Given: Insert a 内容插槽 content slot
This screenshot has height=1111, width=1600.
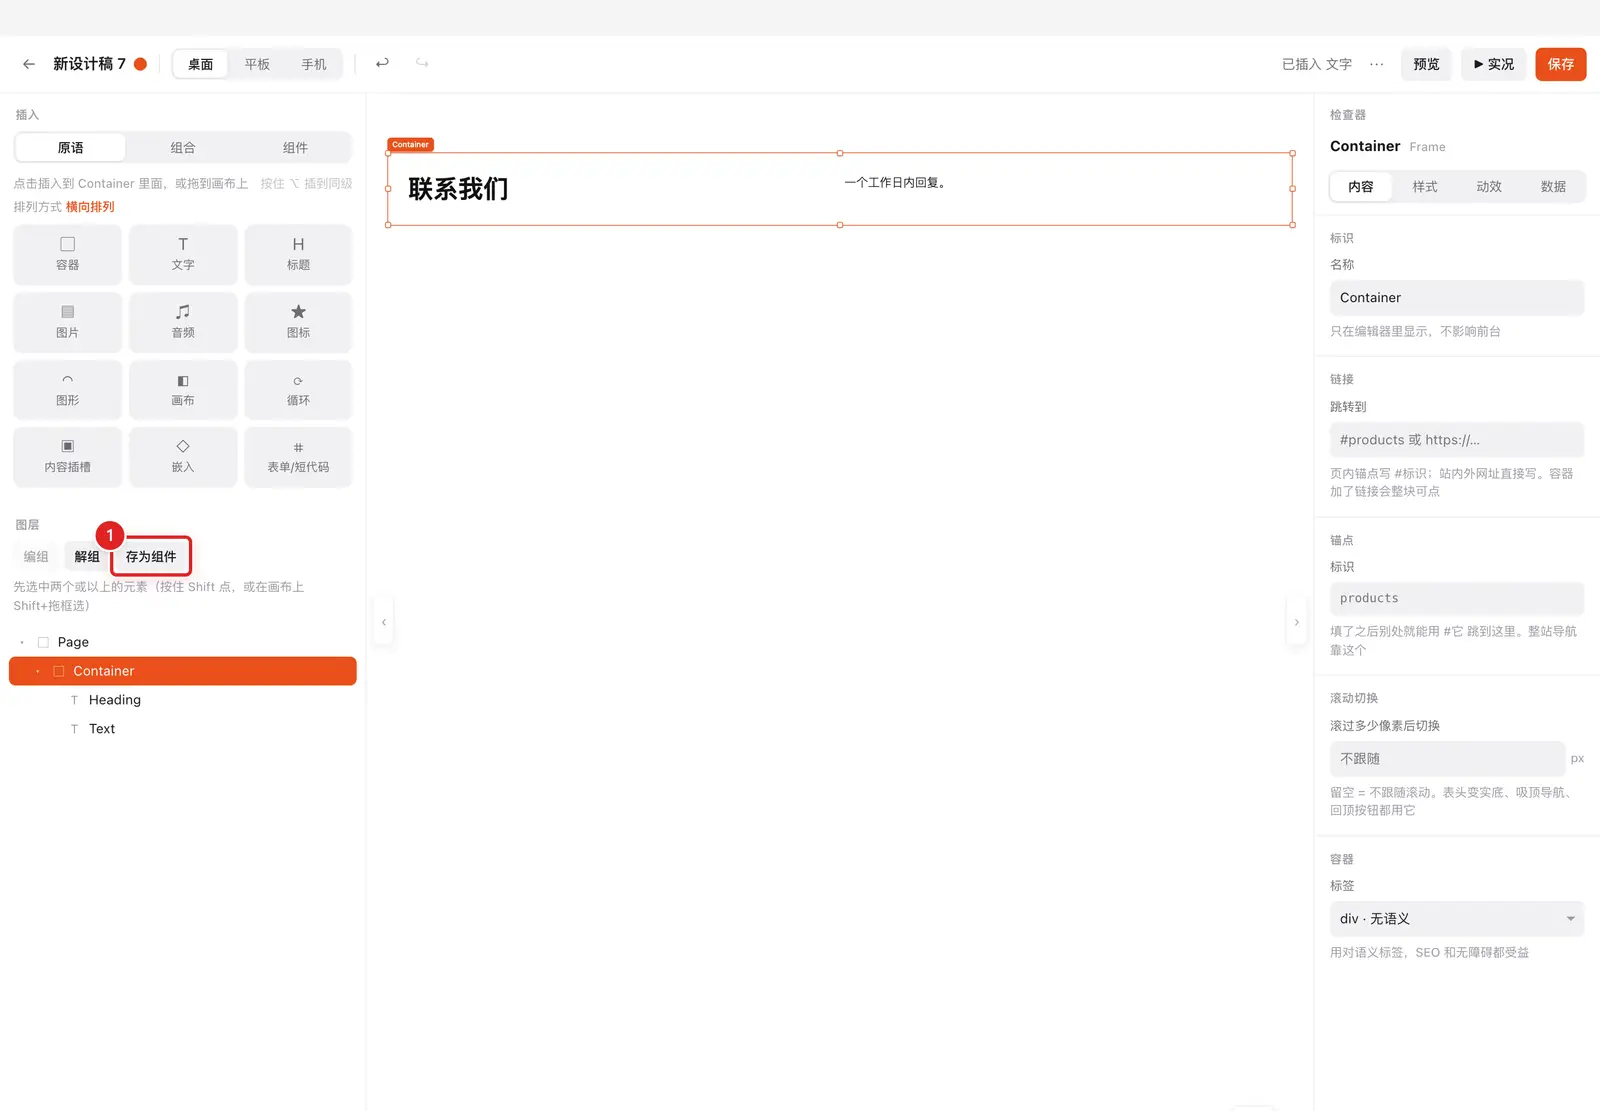Looking at the screenshot, I should pos(68,457).
